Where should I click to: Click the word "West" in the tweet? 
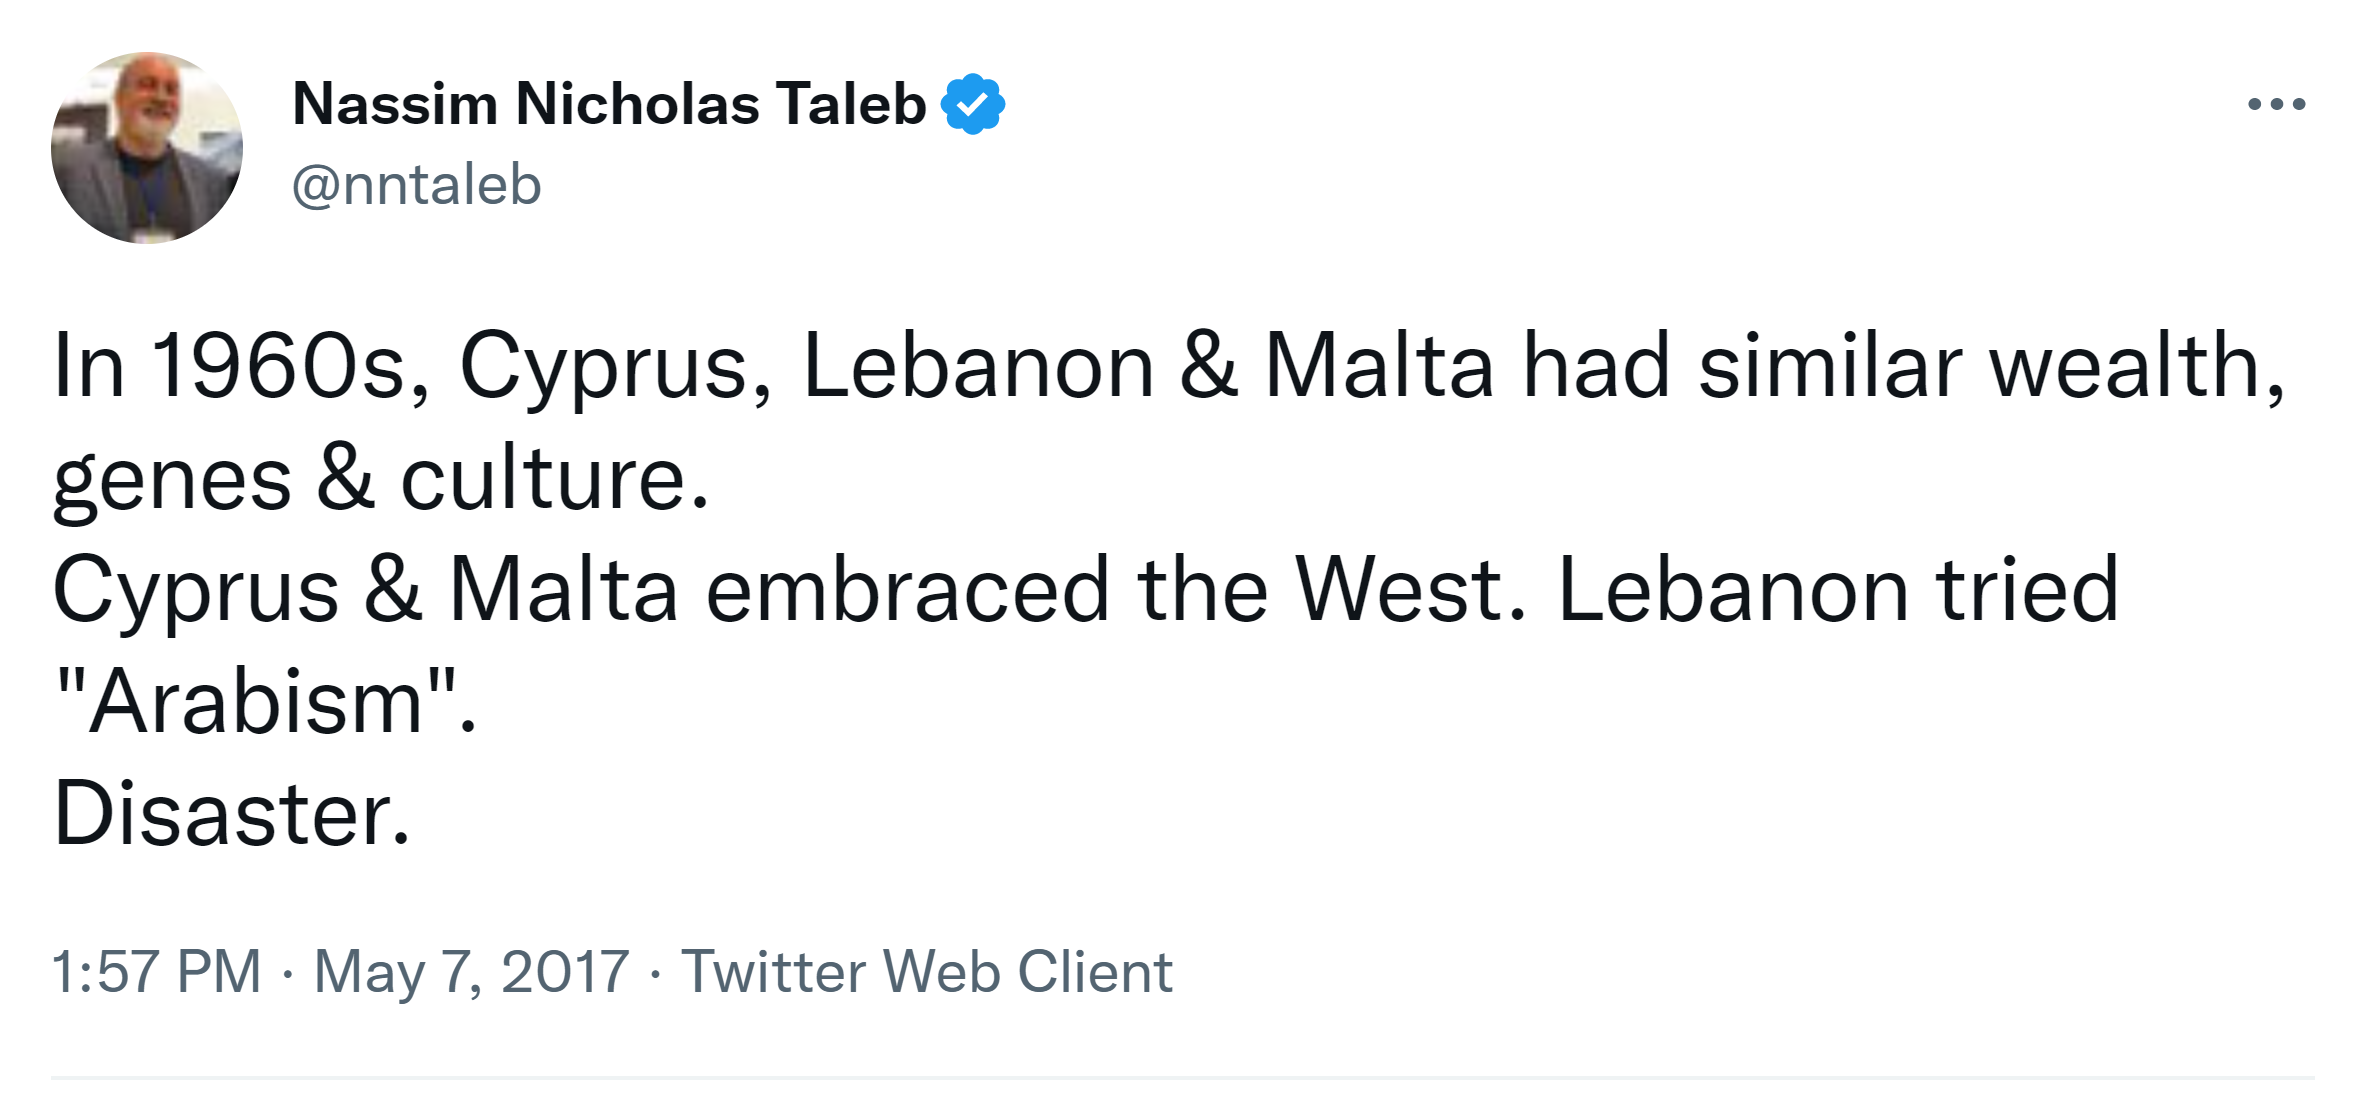coord(1400,590)
